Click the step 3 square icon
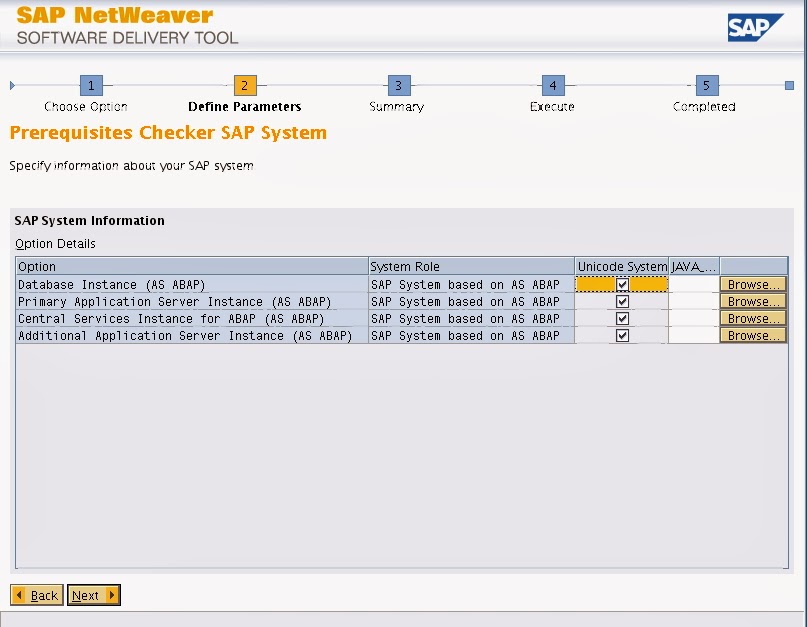Image resolution: width=807 pixels, height=627 pixels. pos(397,86)
